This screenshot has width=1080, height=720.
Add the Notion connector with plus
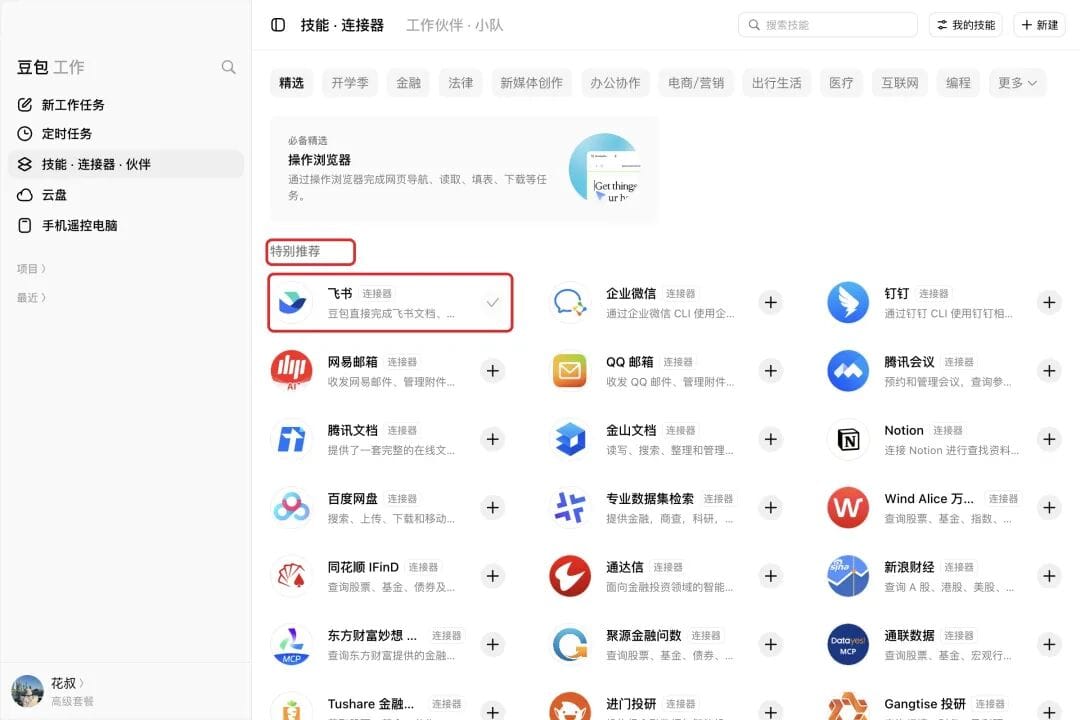coord(1049,439)
